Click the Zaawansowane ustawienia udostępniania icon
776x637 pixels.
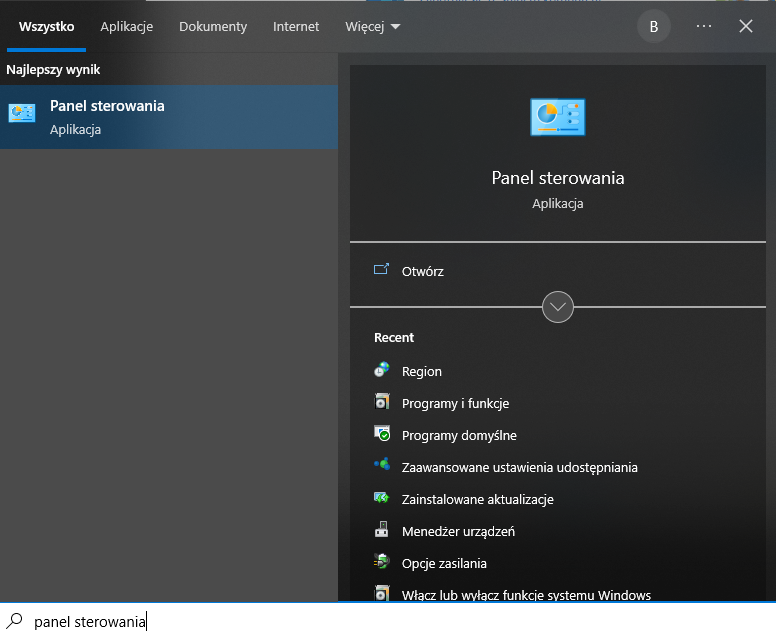click(381, 467)
